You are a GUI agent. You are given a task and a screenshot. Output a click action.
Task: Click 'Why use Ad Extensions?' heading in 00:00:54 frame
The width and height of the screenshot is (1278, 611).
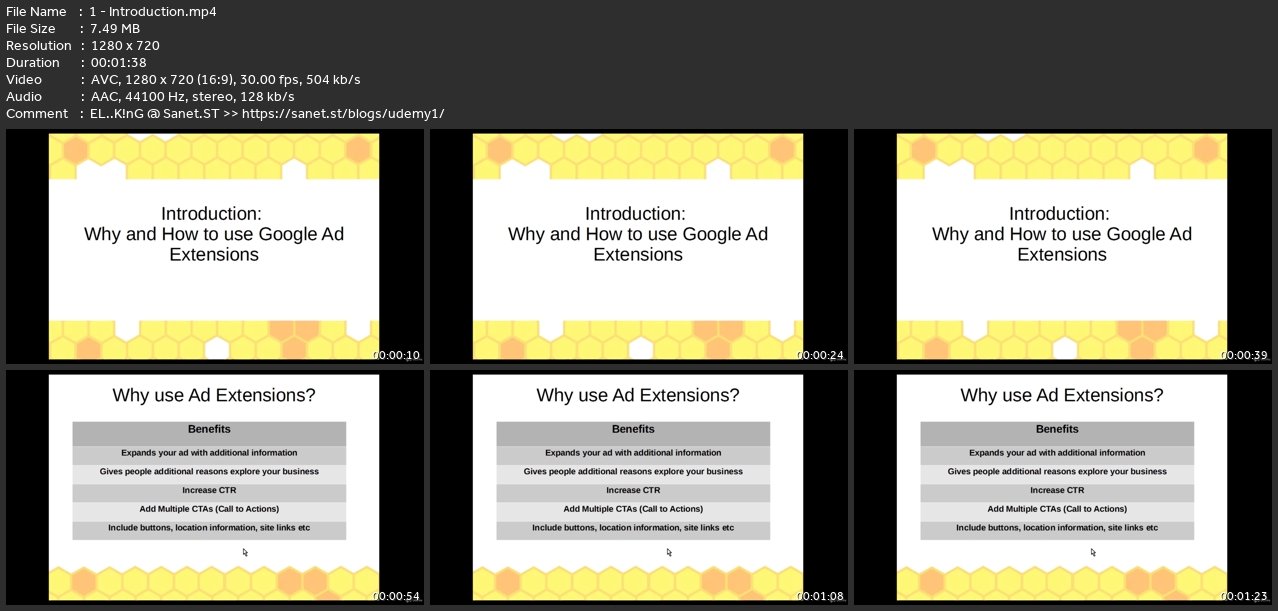click(214, 395)
